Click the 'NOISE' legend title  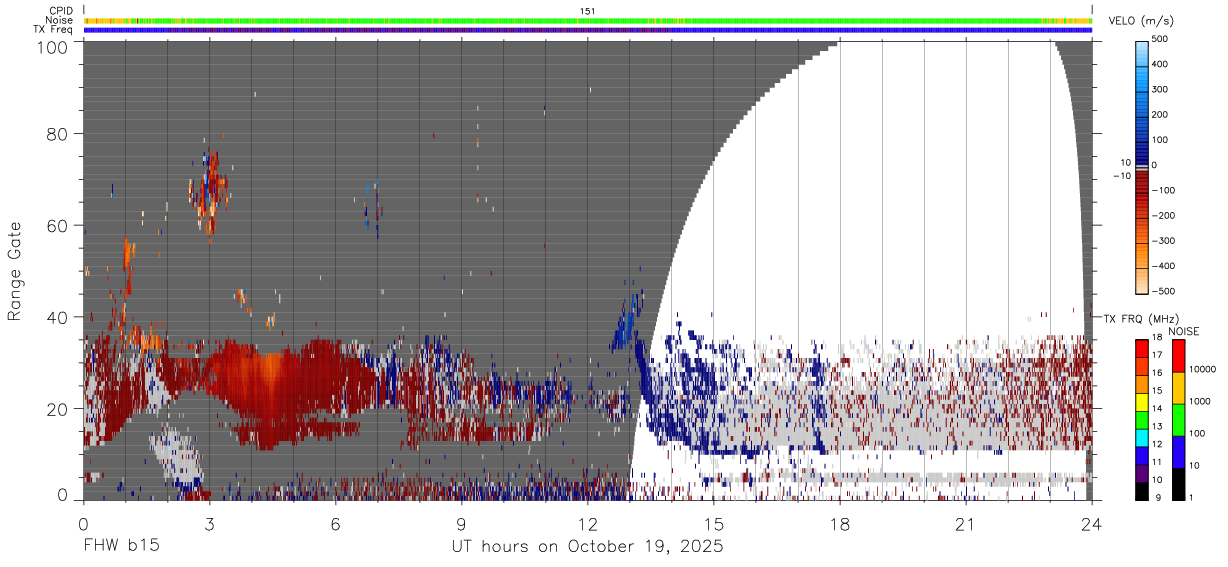pyautogui.click(x=1185, y=331)
